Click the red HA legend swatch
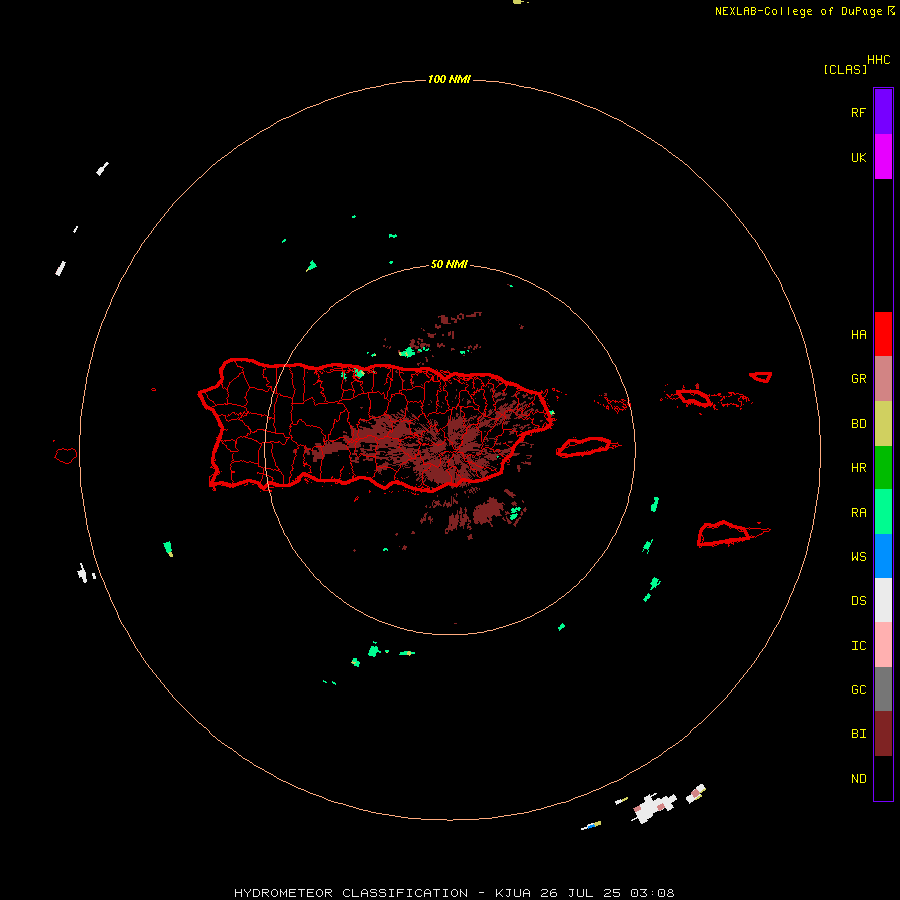900x900 pixels. pos(883,334)
